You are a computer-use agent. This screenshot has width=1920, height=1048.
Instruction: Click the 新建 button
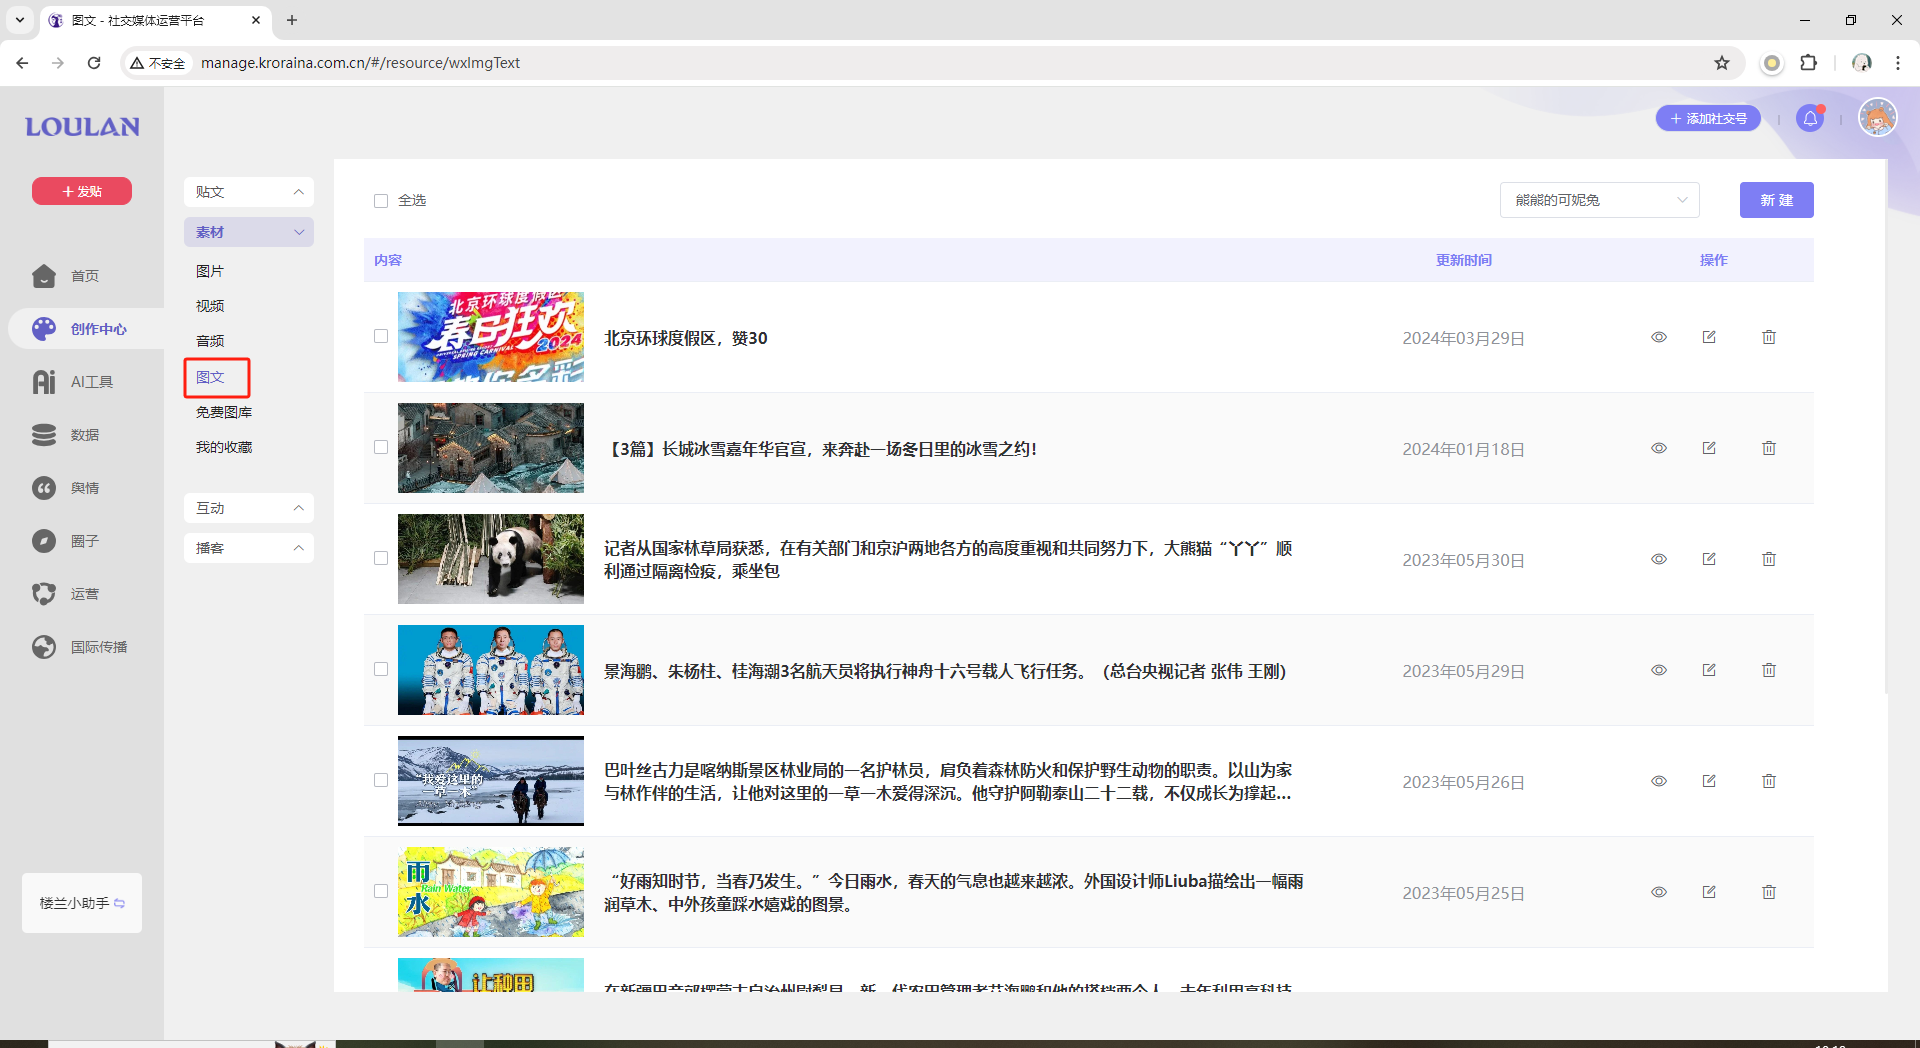tap(1776, 200)
